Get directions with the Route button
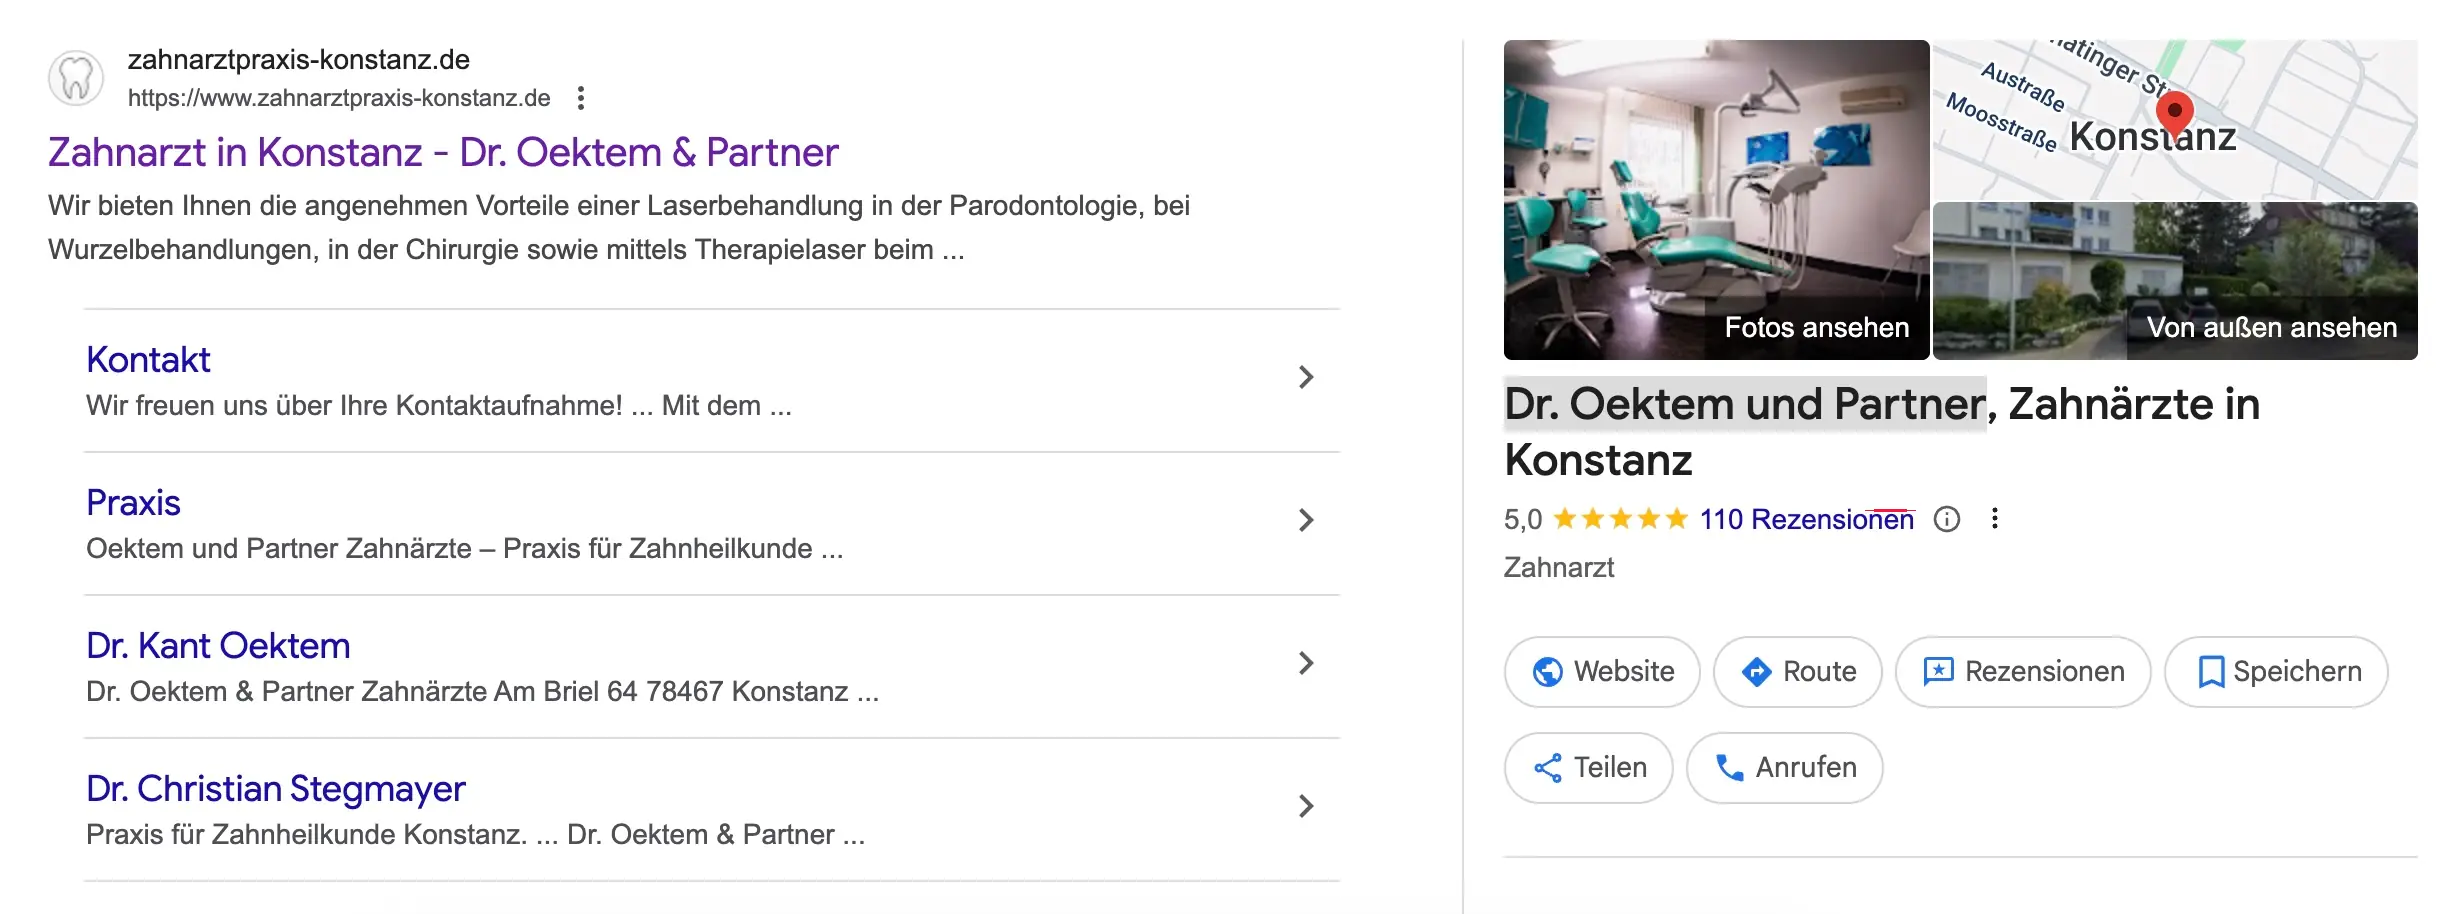Image resolution: width=2452 pixels, height=914 pixels. coord(1797,672)
